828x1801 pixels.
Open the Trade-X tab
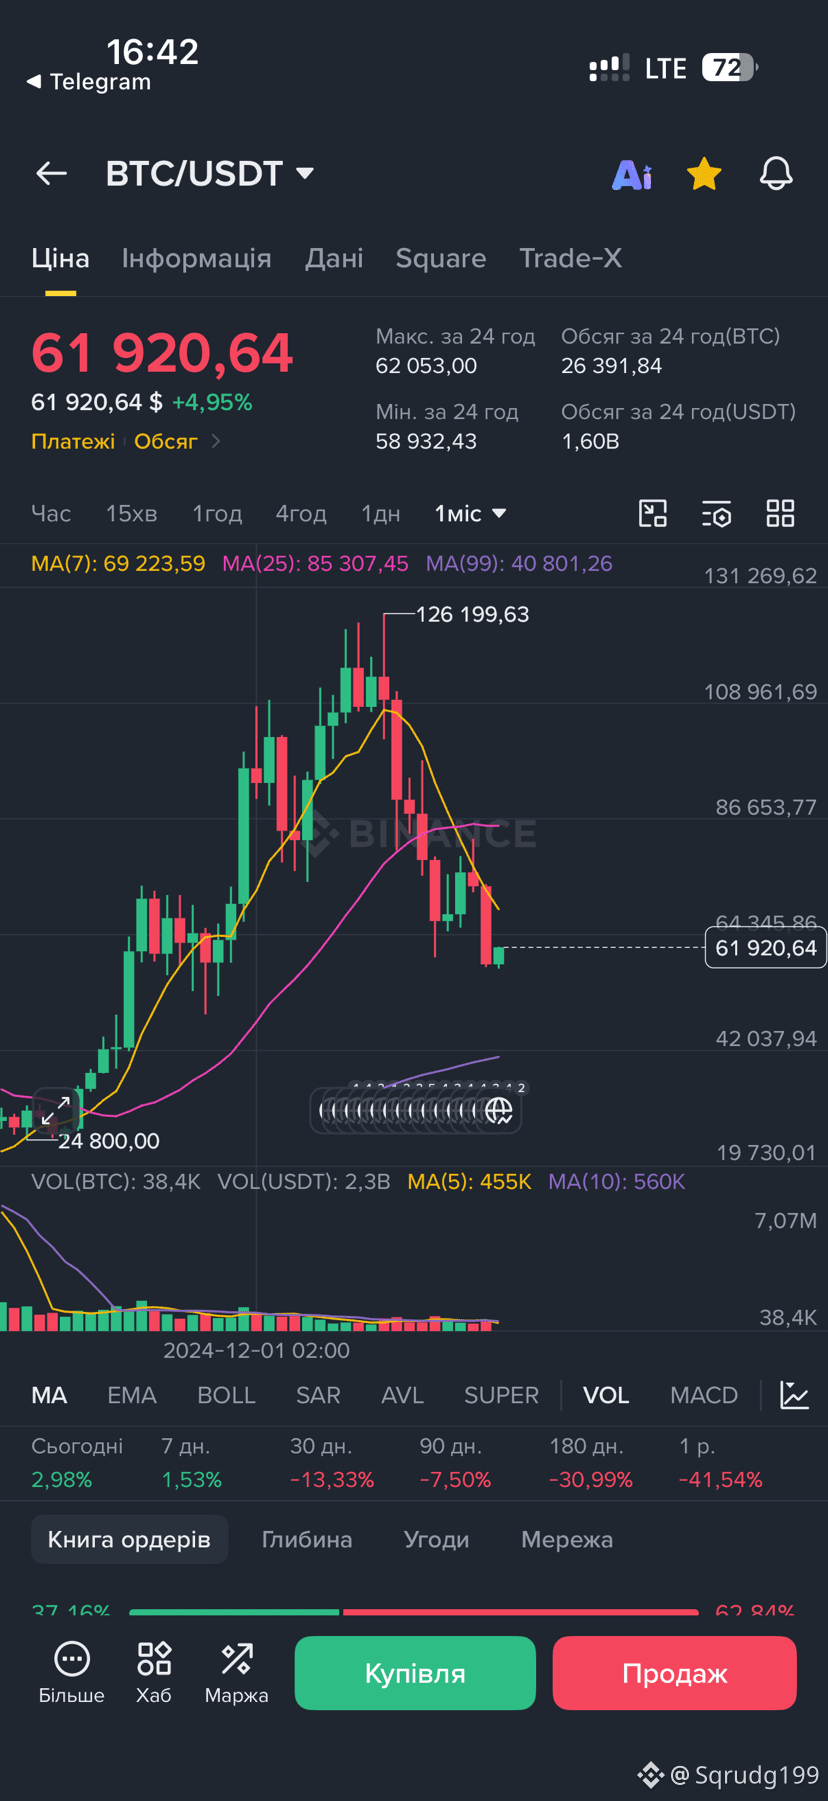570,258
